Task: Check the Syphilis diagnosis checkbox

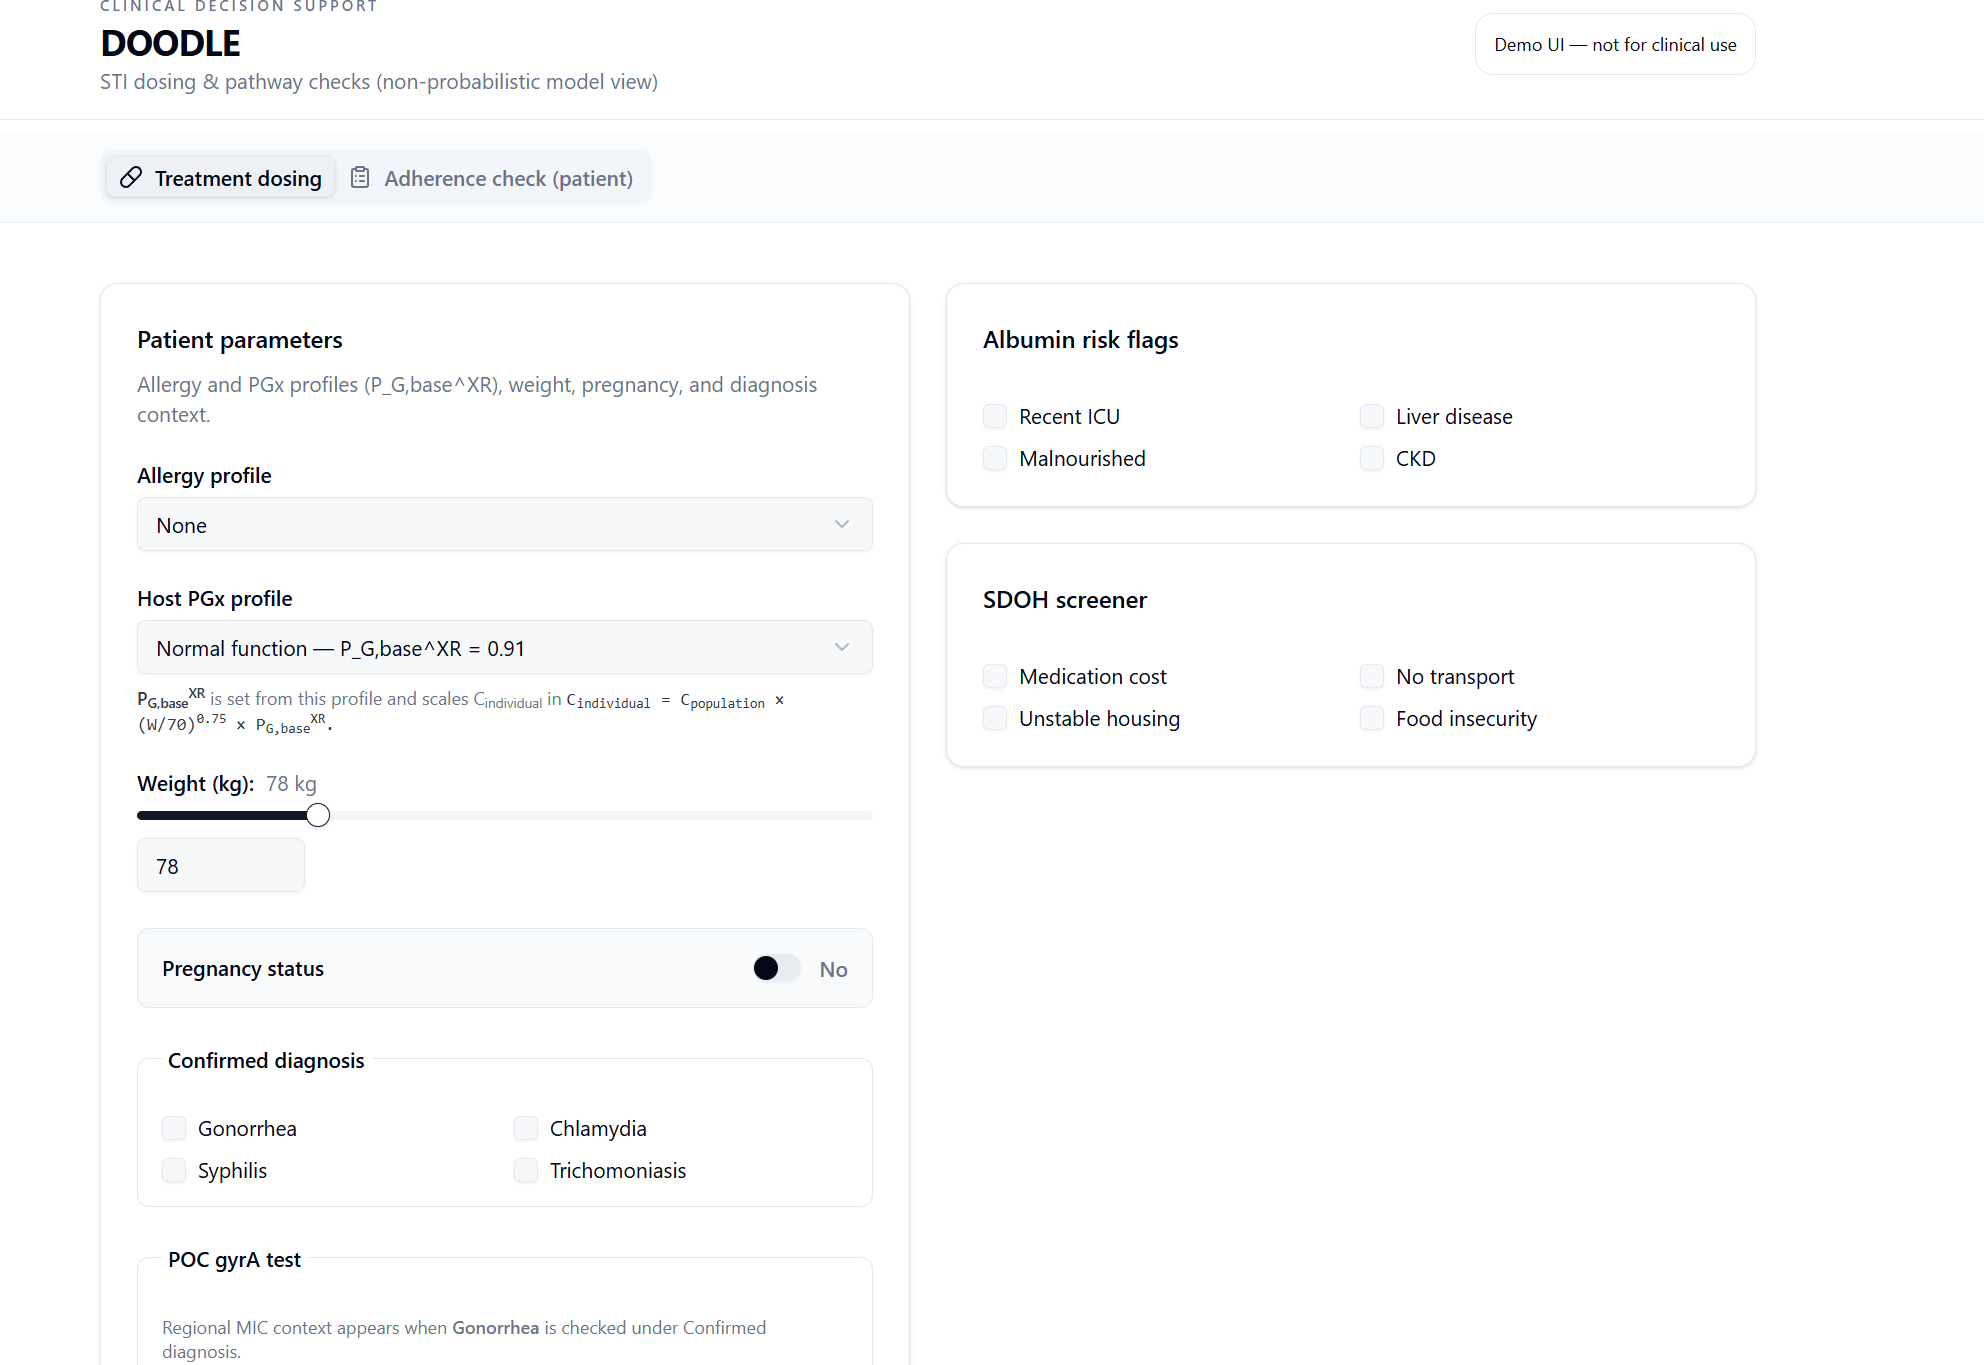Action: 174,1171
